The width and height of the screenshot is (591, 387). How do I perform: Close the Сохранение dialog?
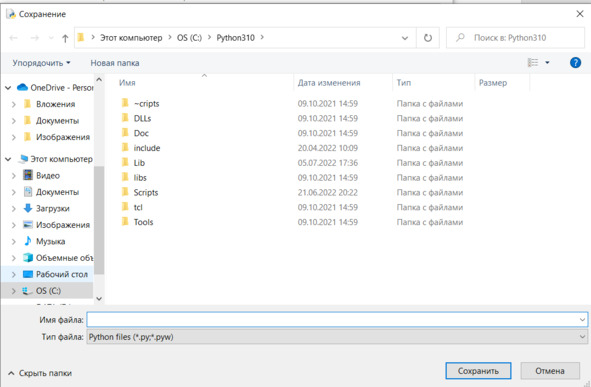(x=580, y=14)
